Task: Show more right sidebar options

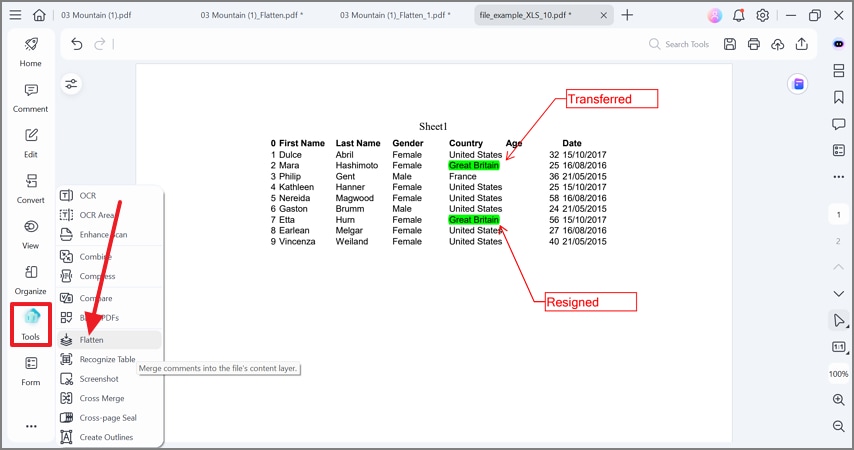Action: 839,177
